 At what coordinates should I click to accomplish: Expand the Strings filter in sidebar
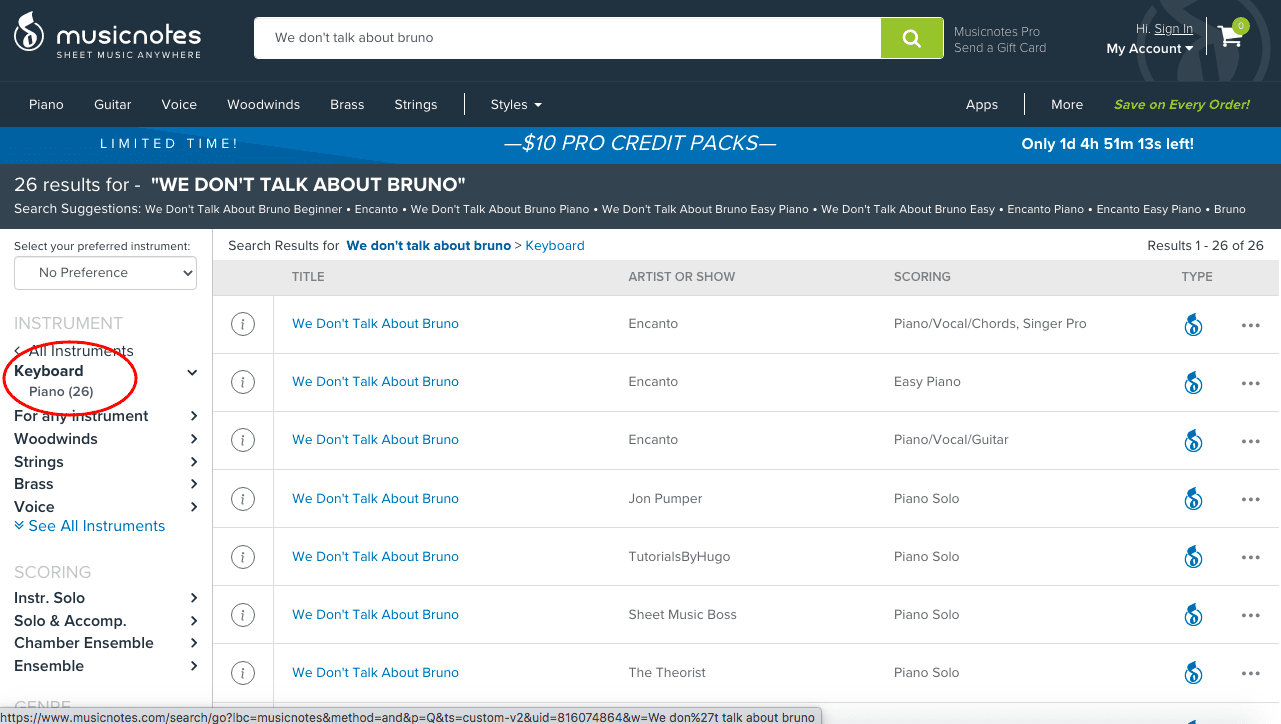[193, 462]
